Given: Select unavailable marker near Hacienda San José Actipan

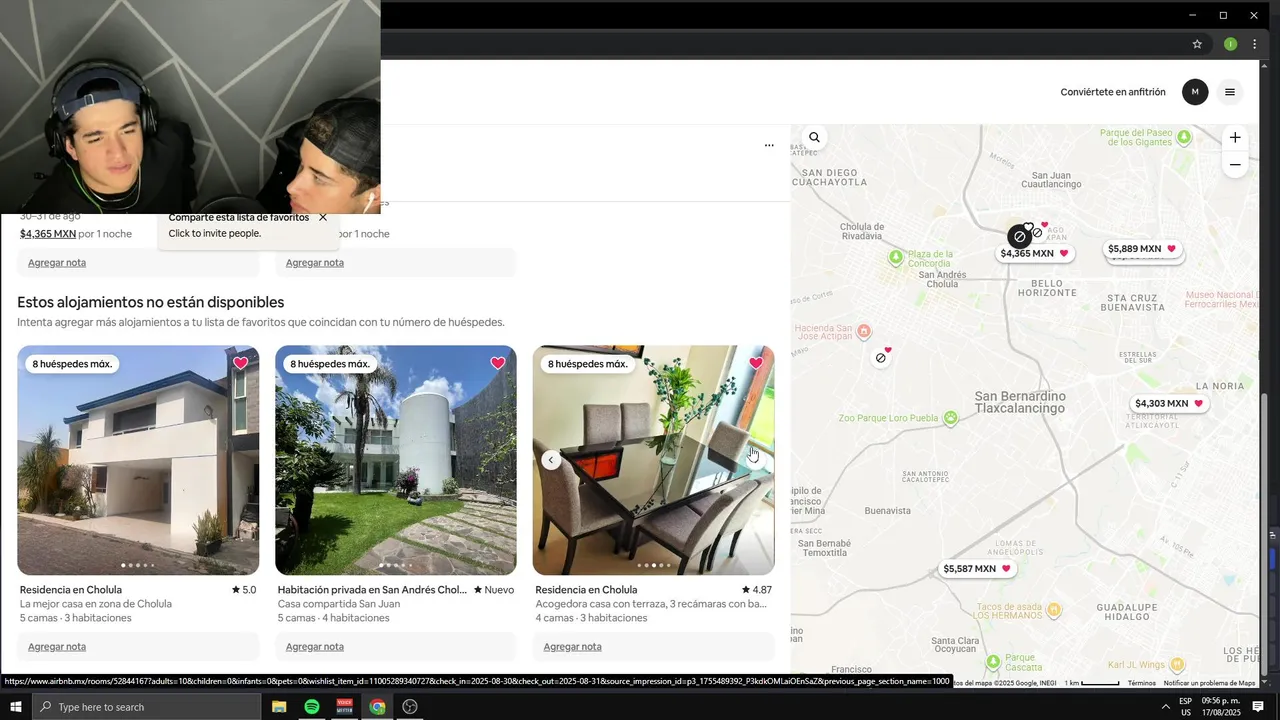Looking at the screenshot, I should point(881,358).
